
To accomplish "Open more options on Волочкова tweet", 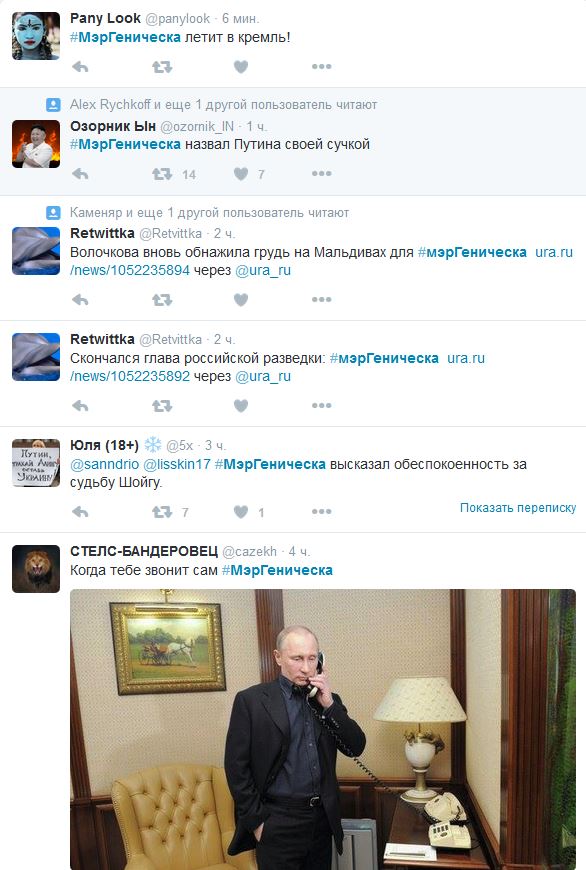I will 321,300.
